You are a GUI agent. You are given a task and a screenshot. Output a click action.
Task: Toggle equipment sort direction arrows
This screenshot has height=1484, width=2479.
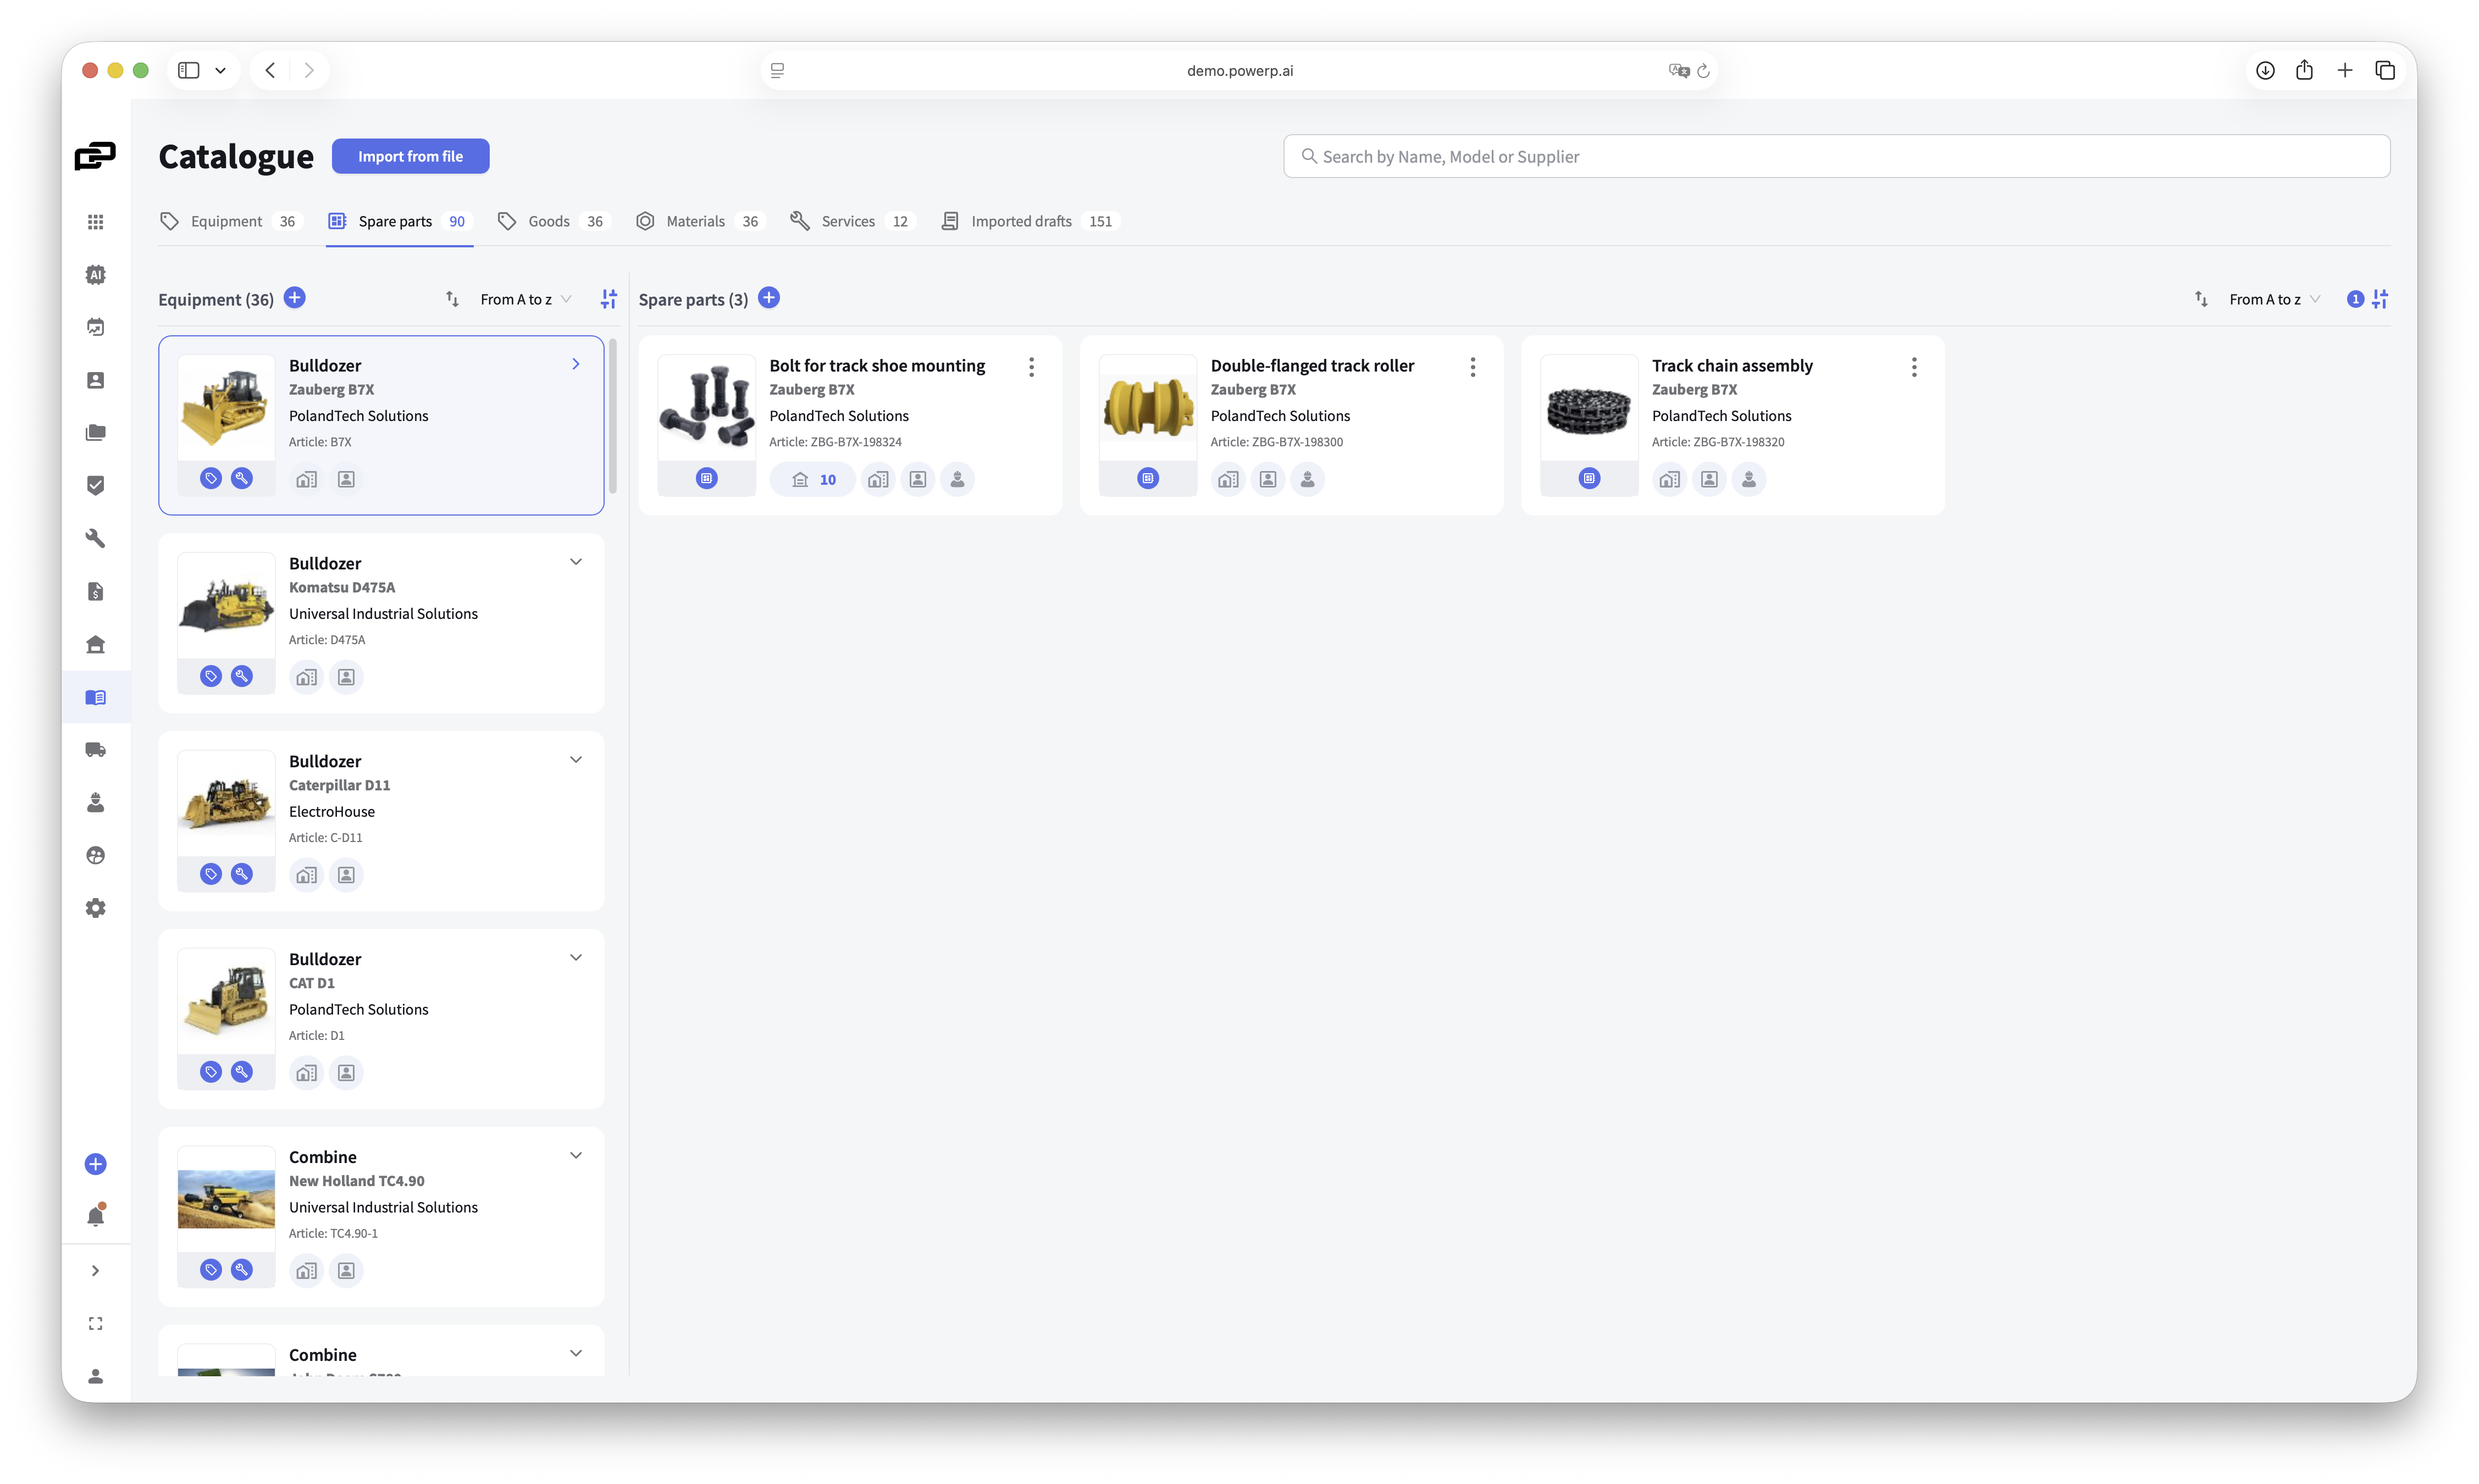point(452,299)
